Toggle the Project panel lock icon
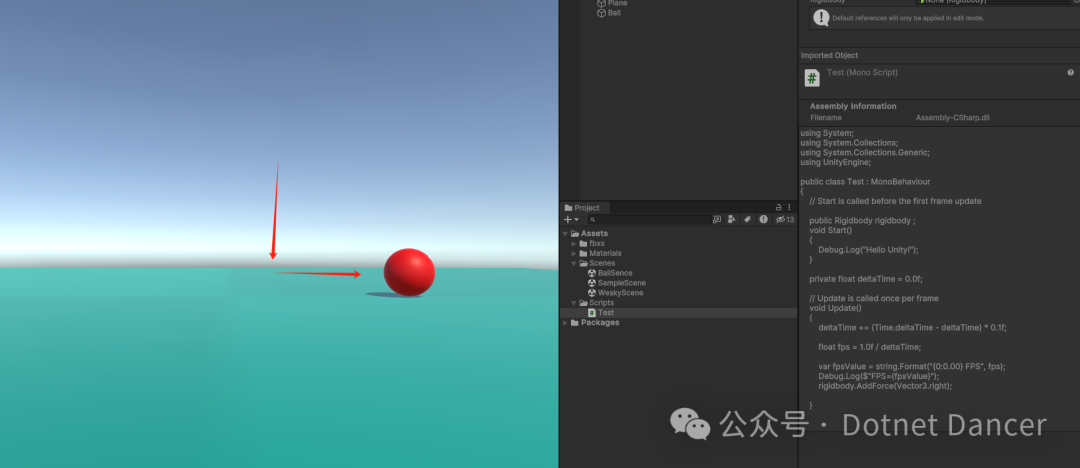The image size is (1080, 468). click(778, 207)
